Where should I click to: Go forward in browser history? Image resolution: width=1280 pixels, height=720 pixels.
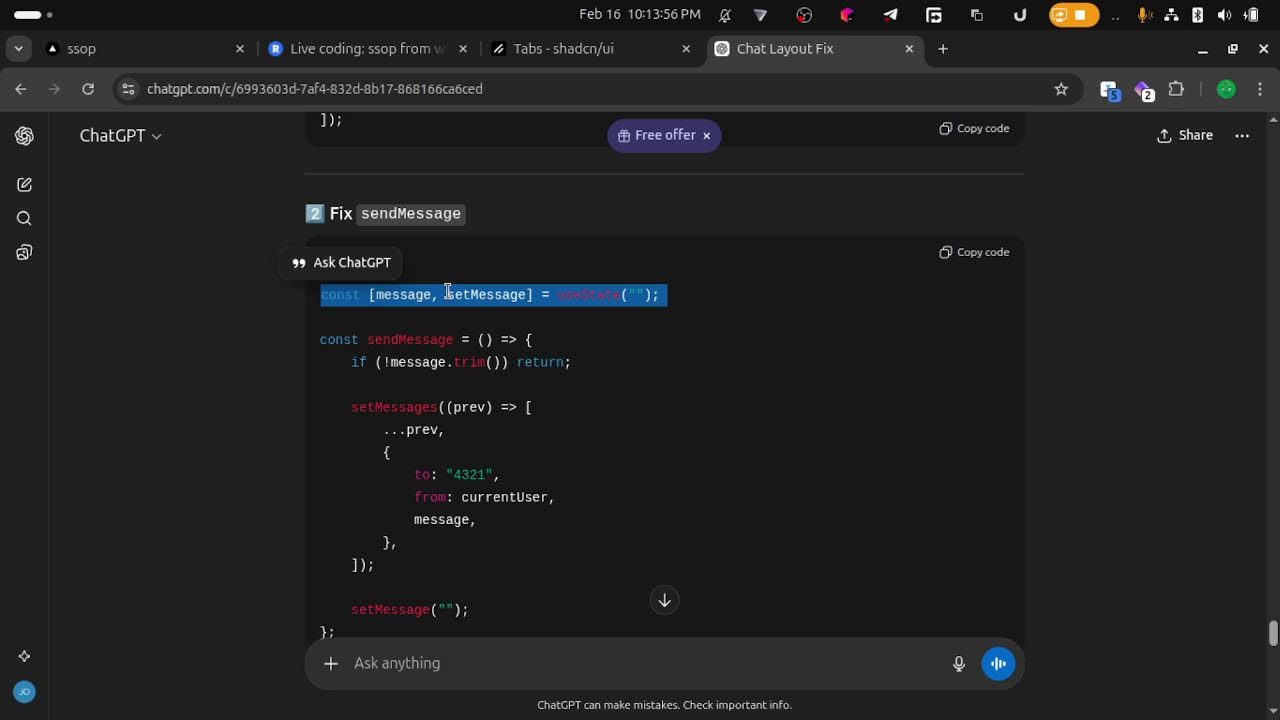[54, 89]
